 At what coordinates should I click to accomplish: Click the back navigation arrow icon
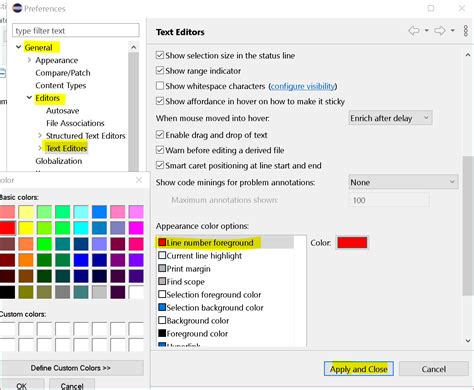coord(414,31)
